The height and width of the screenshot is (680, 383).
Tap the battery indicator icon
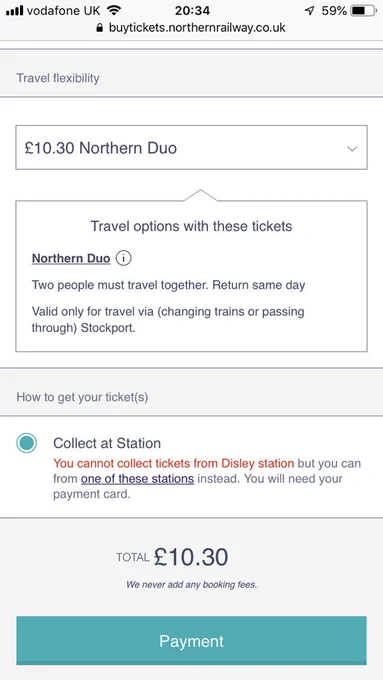(364, 10)
